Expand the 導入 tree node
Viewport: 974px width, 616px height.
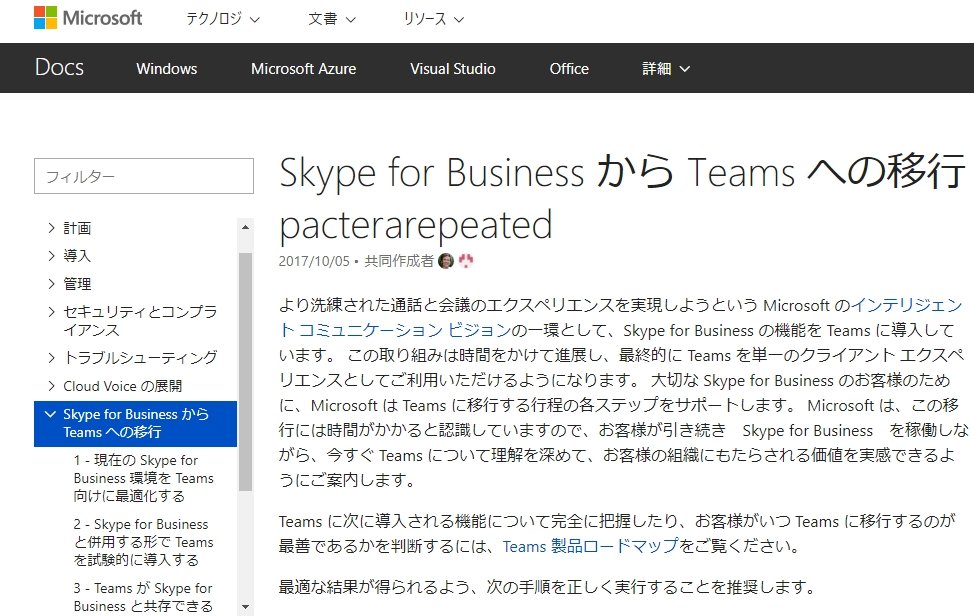(52, 255)
